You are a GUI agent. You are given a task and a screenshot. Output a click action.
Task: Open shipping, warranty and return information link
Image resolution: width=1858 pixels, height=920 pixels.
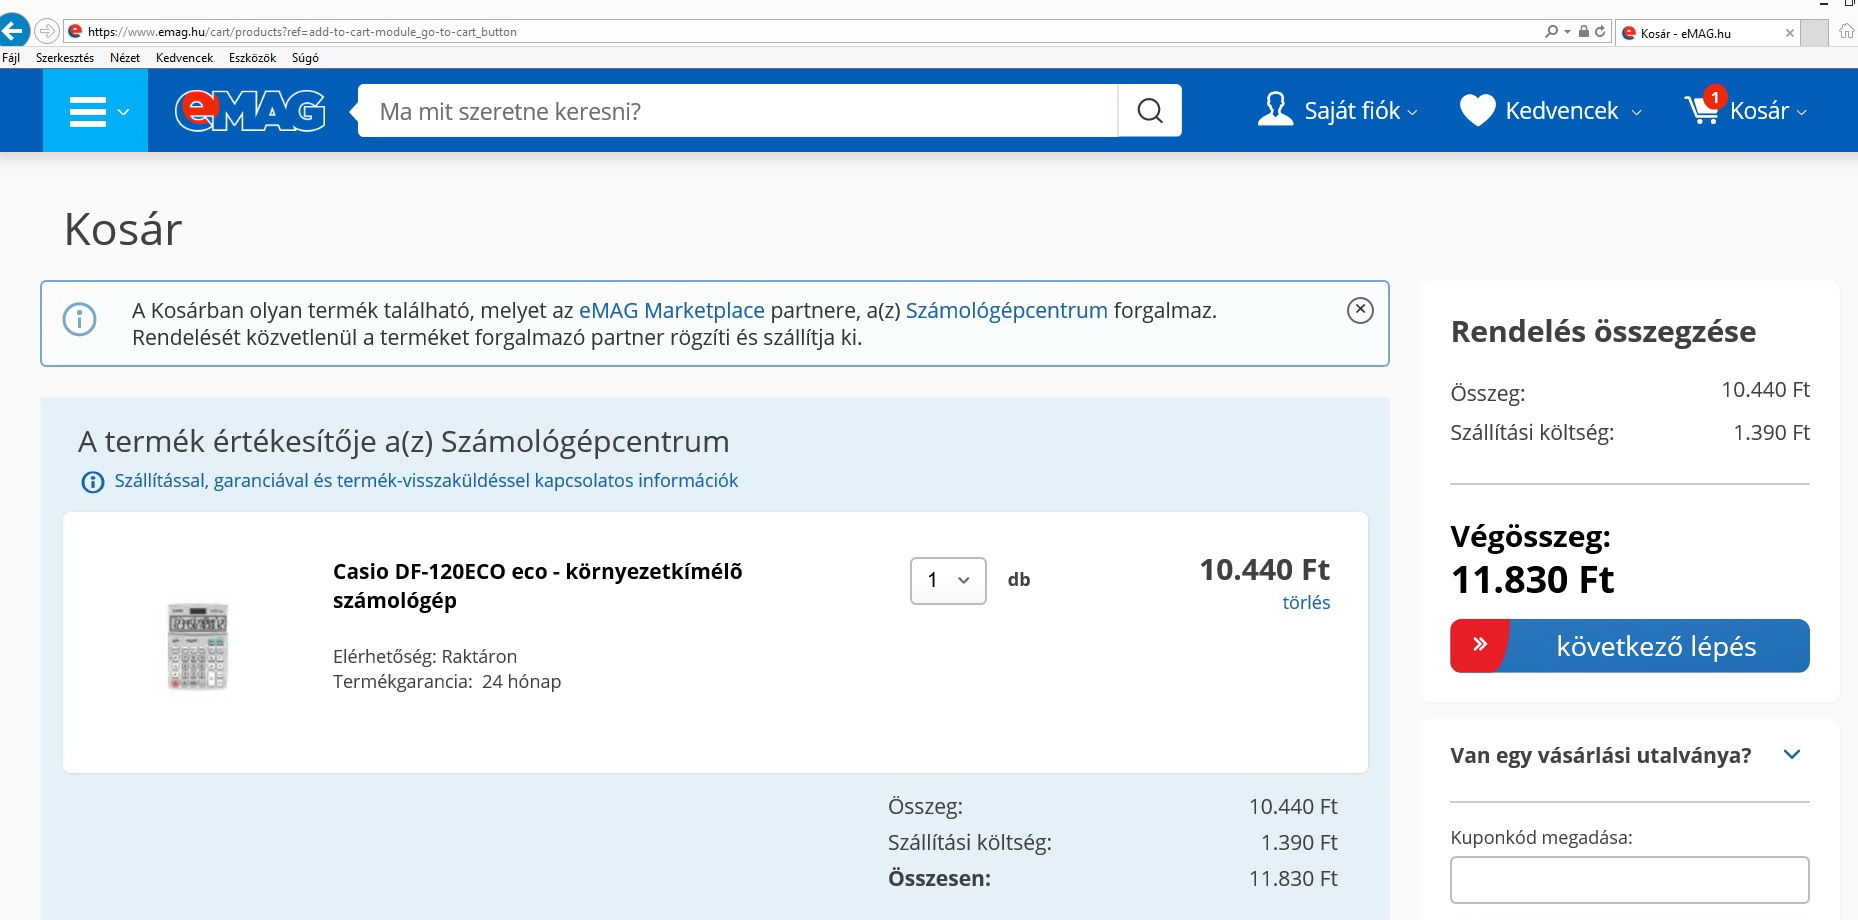click(x=426, y=481)
